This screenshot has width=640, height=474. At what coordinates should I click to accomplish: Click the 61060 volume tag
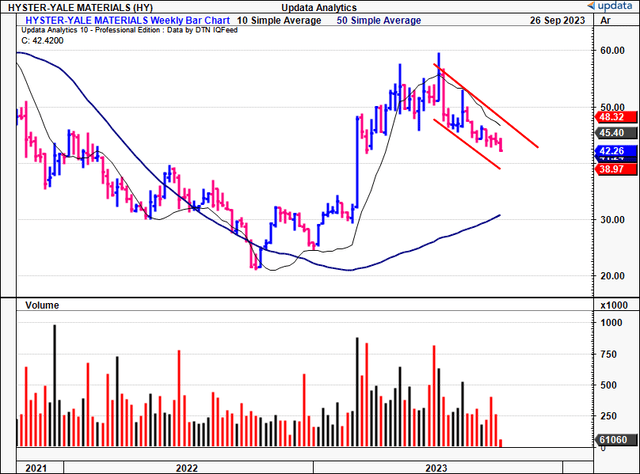[x=616, y=440]
